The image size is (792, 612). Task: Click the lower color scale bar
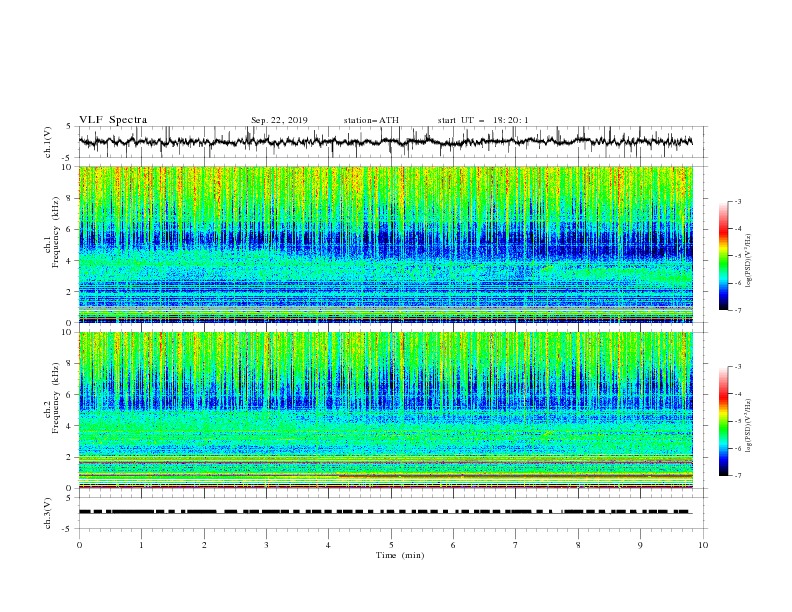click(x=723, y=421)
